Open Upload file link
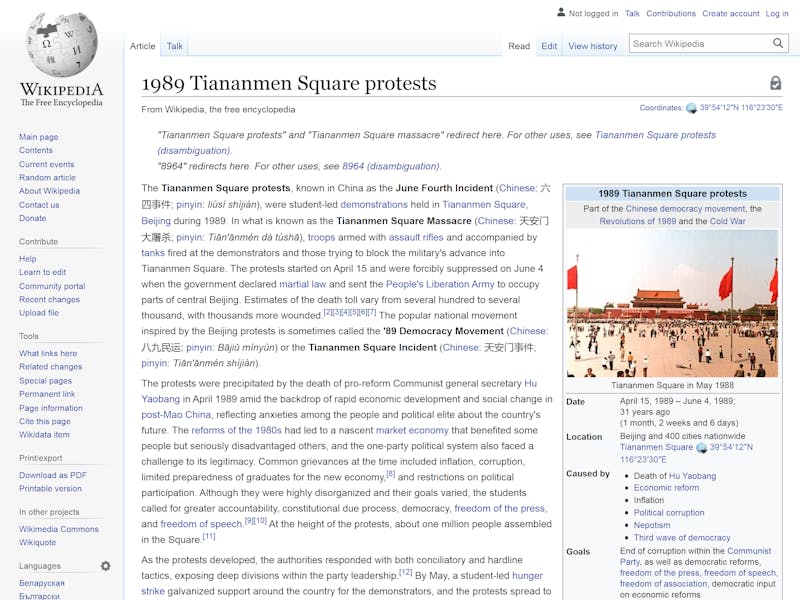The width and height of the screenshot is (800, 600). click(x=39, y=312)
